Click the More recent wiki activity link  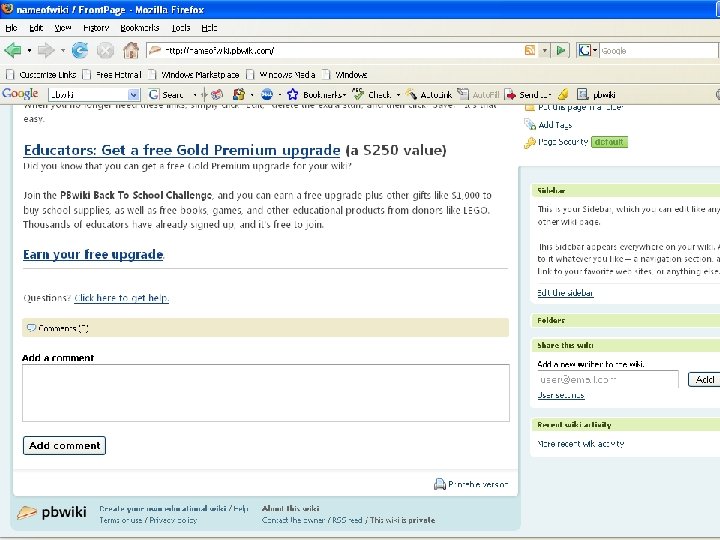click(x=580, y=444)
